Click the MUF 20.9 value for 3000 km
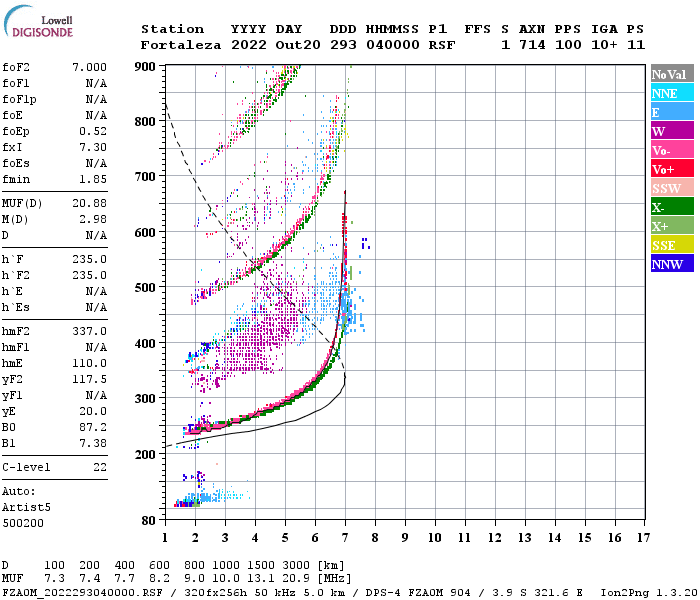700x600 pixels. point(296,579)
